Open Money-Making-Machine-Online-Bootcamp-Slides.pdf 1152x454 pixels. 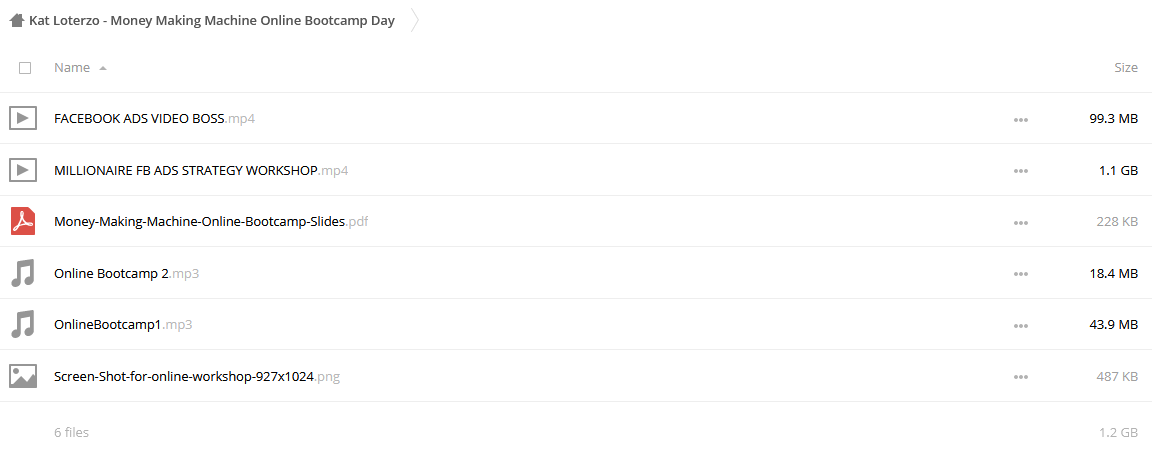[211, 221]
